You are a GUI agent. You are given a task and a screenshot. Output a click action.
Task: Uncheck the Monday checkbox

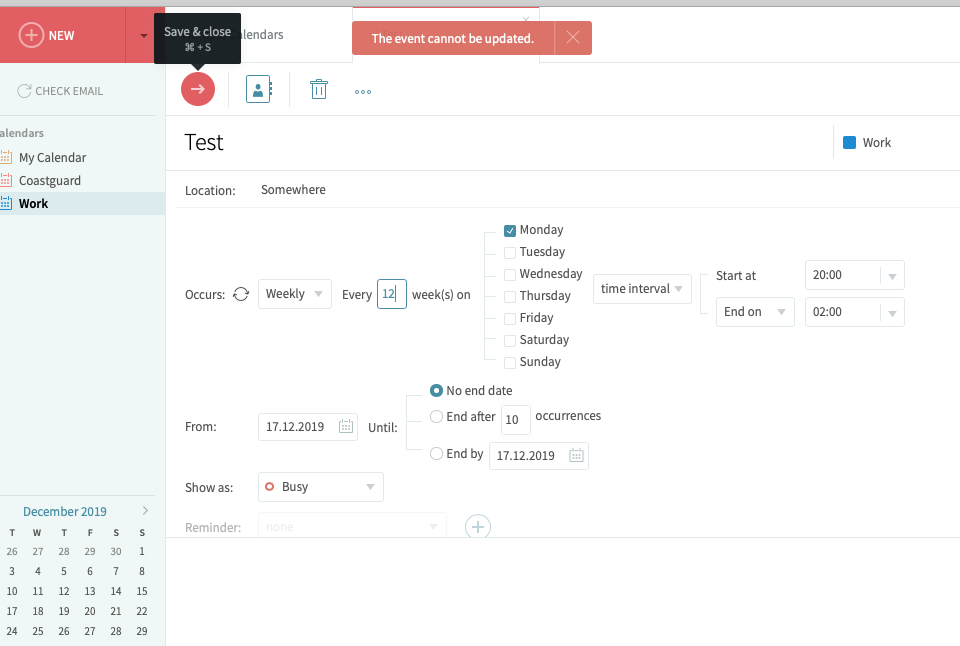pyautogui.click(x=509, y=231)
